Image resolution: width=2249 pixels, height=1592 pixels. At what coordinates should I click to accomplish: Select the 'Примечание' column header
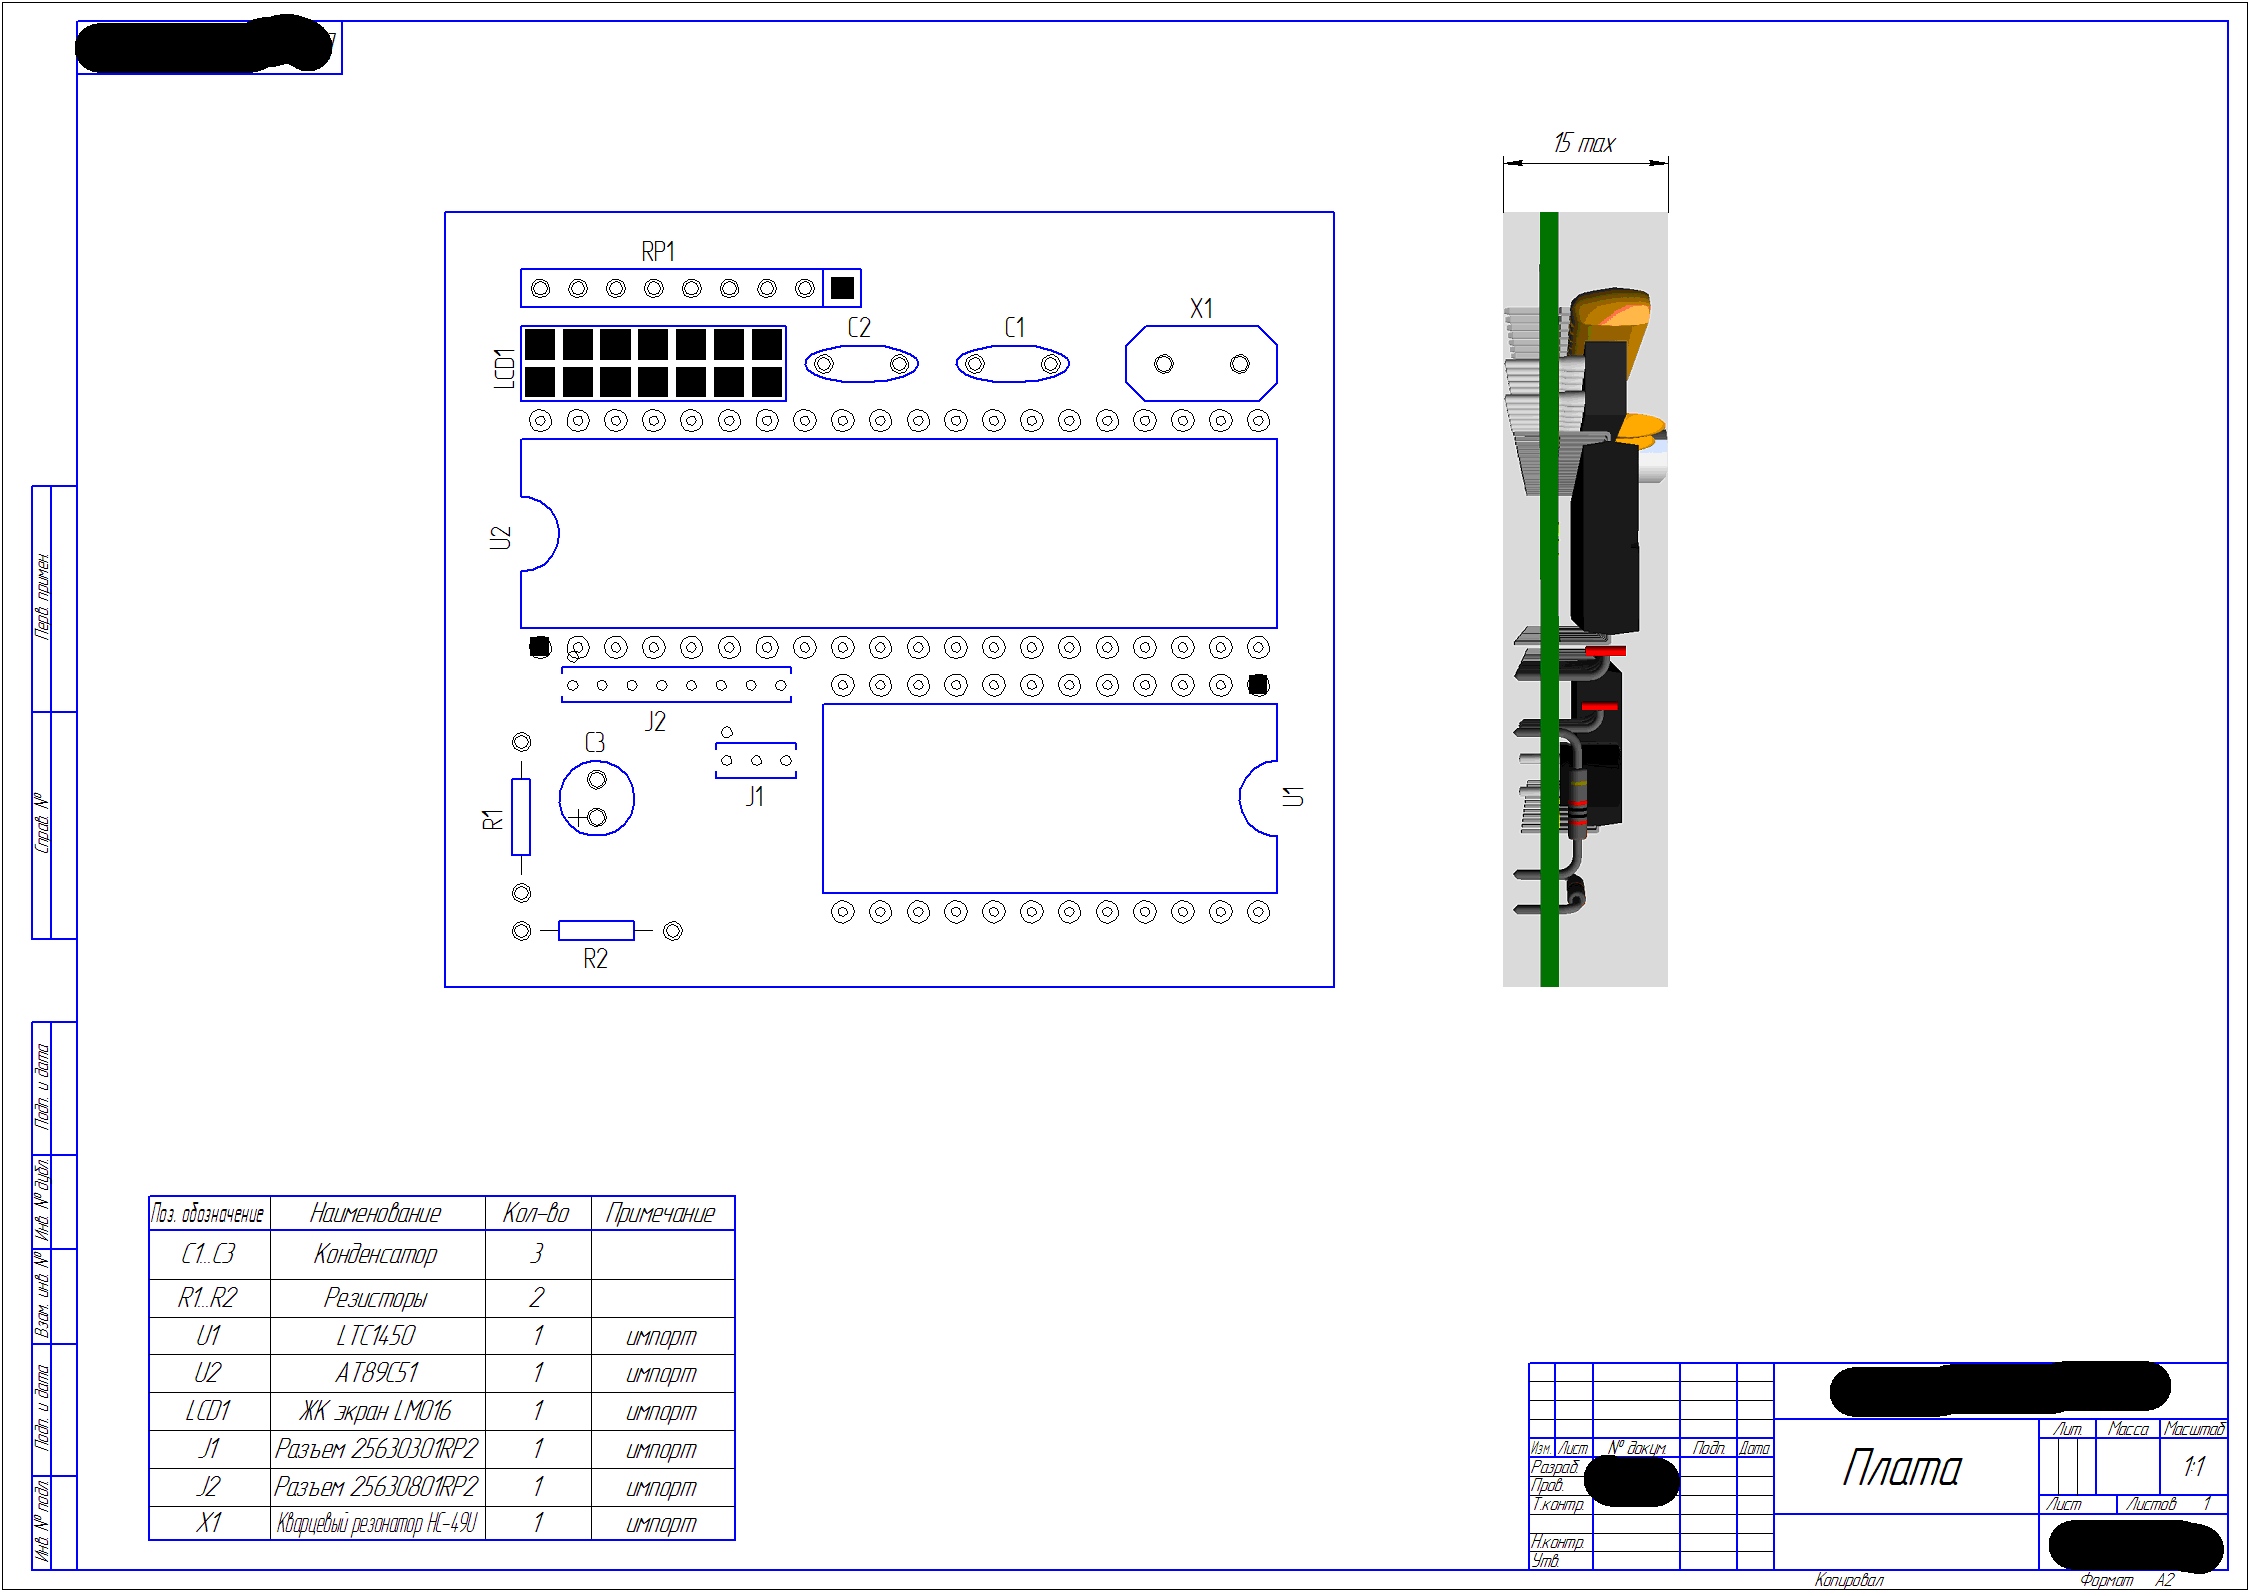661,1214
